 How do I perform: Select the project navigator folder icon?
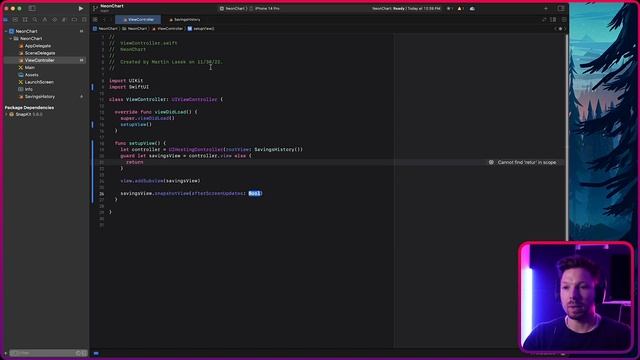tap(6, 20)
